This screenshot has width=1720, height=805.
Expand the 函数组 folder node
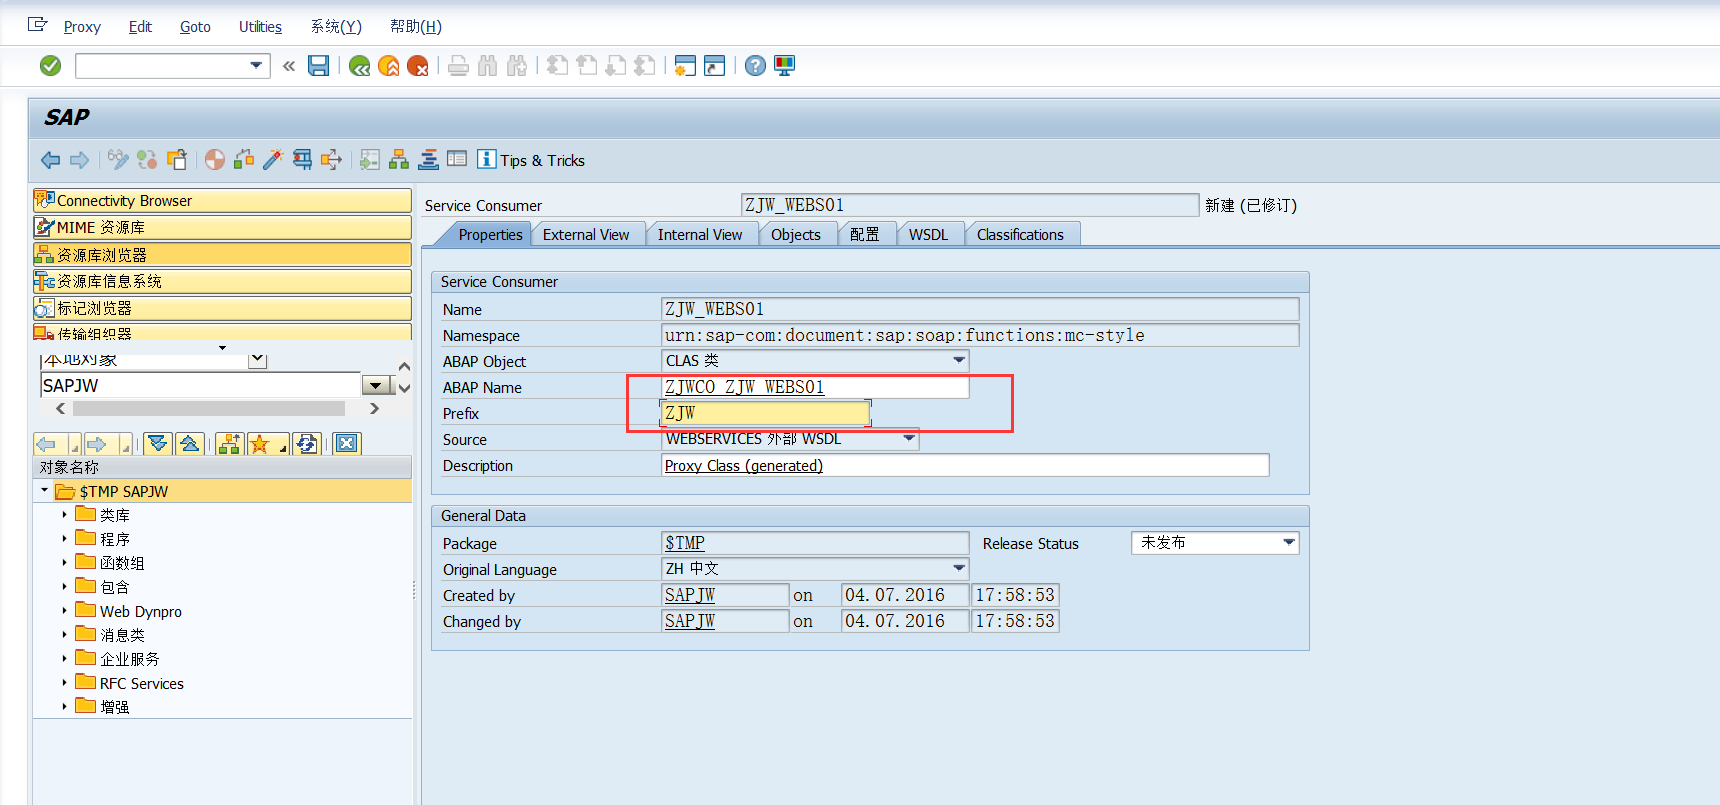[65, 563]
